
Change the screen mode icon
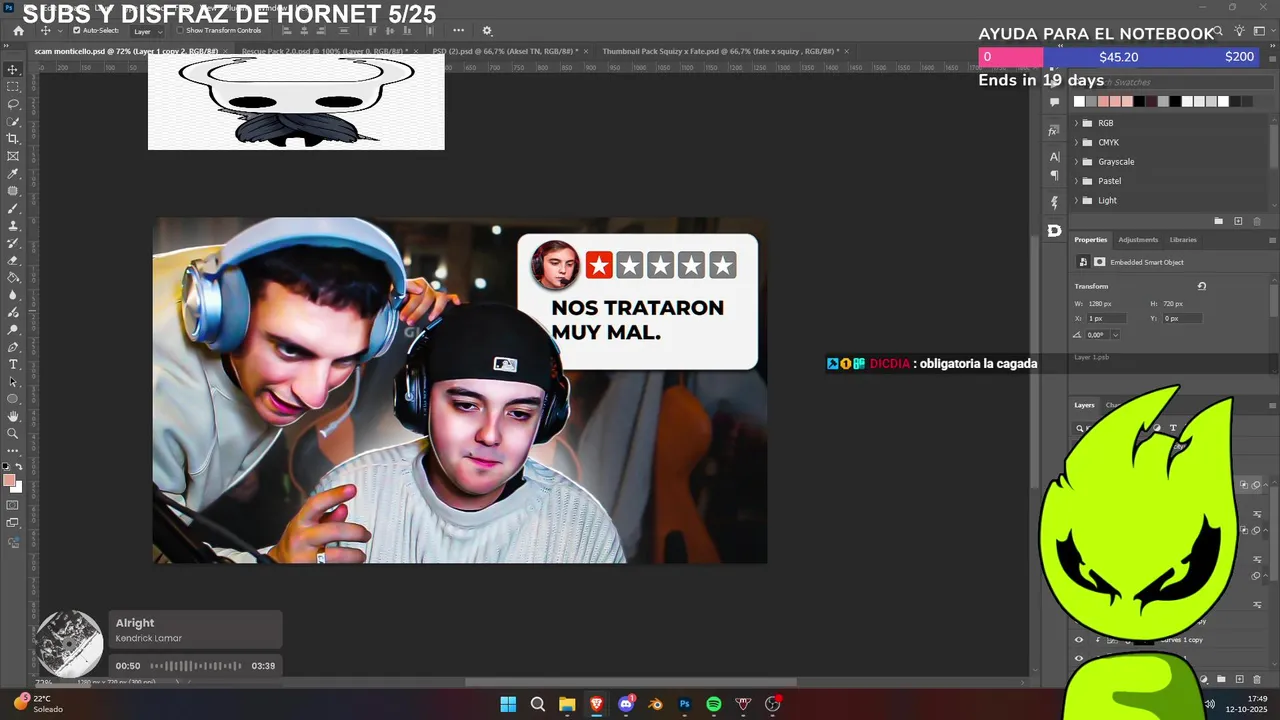coord(13,523)
